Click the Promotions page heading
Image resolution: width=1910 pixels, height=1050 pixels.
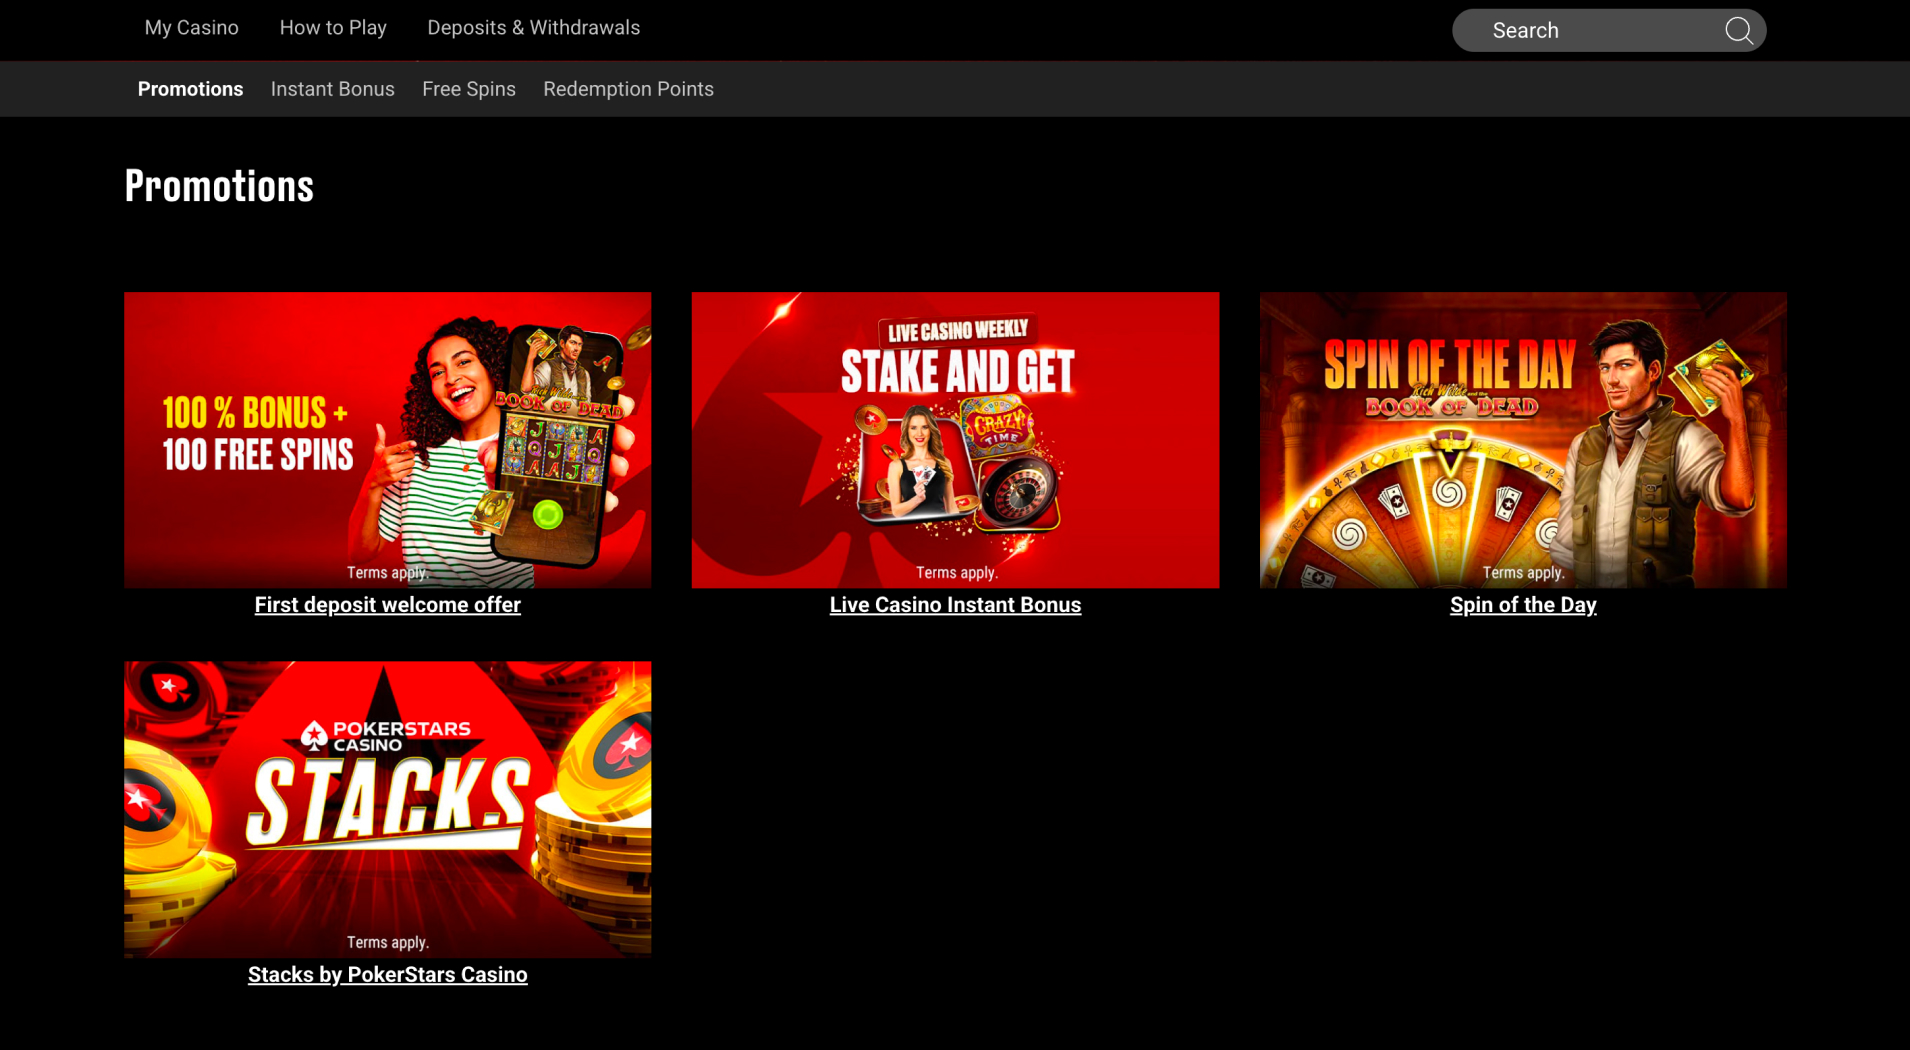tap(219, 186)
